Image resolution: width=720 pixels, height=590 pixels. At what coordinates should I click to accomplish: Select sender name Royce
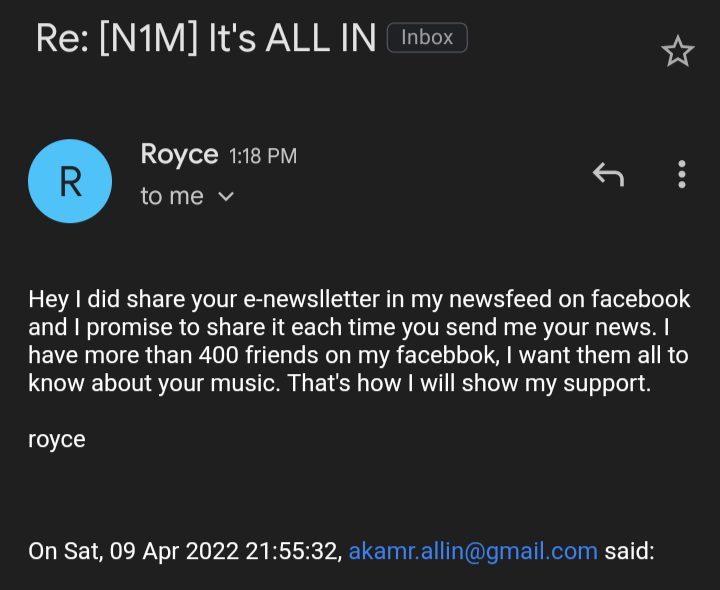coord(179,154)
